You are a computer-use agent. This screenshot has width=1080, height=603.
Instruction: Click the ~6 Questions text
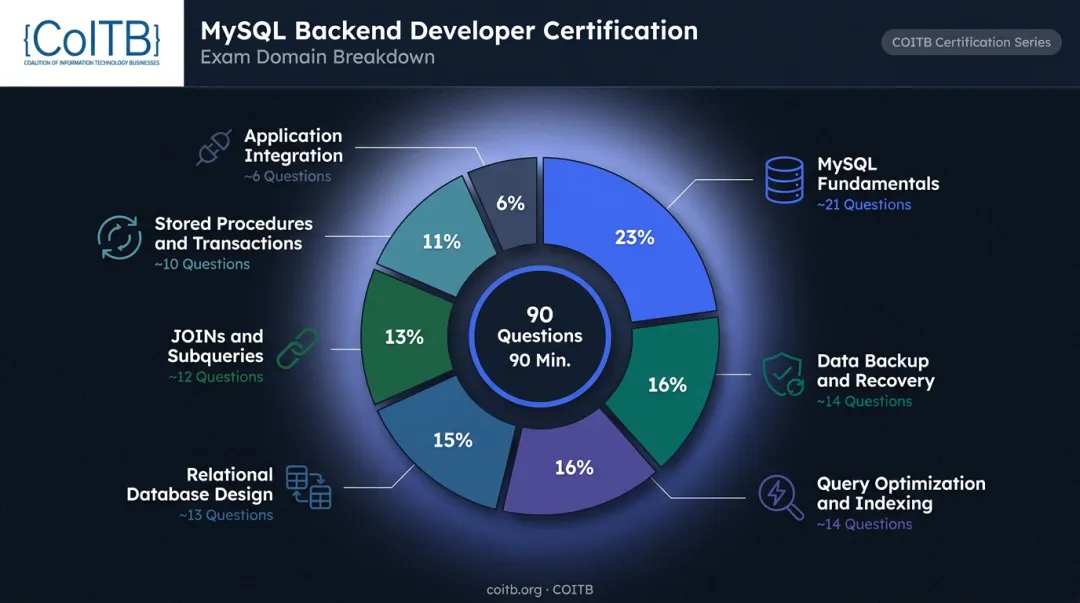click(288, 176)
